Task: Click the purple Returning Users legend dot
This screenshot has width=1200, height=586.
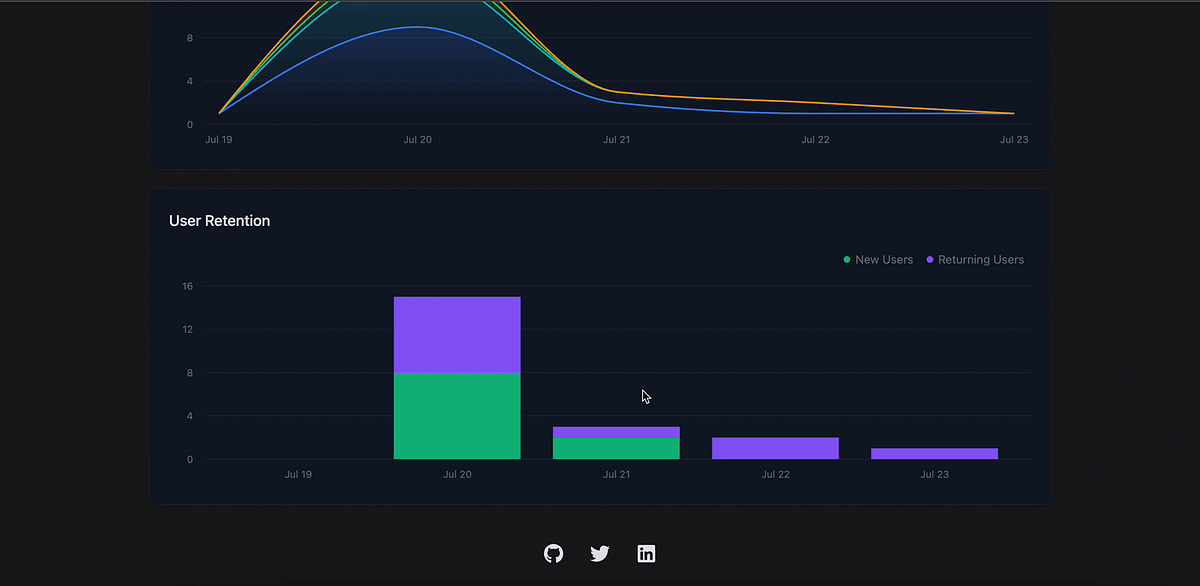Action: pos(929,259)
